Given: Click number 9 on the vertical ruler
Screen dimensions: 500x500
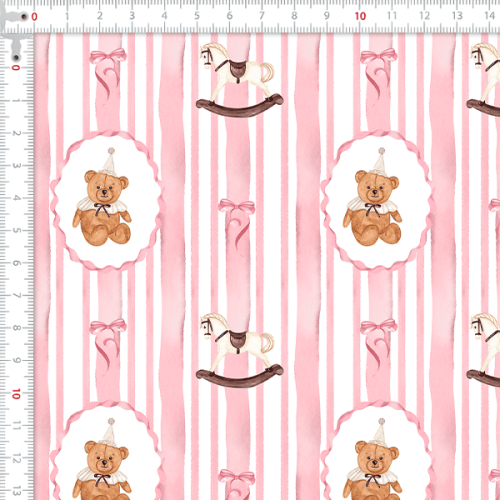Looking at the screenshot, I should [16, 360].
